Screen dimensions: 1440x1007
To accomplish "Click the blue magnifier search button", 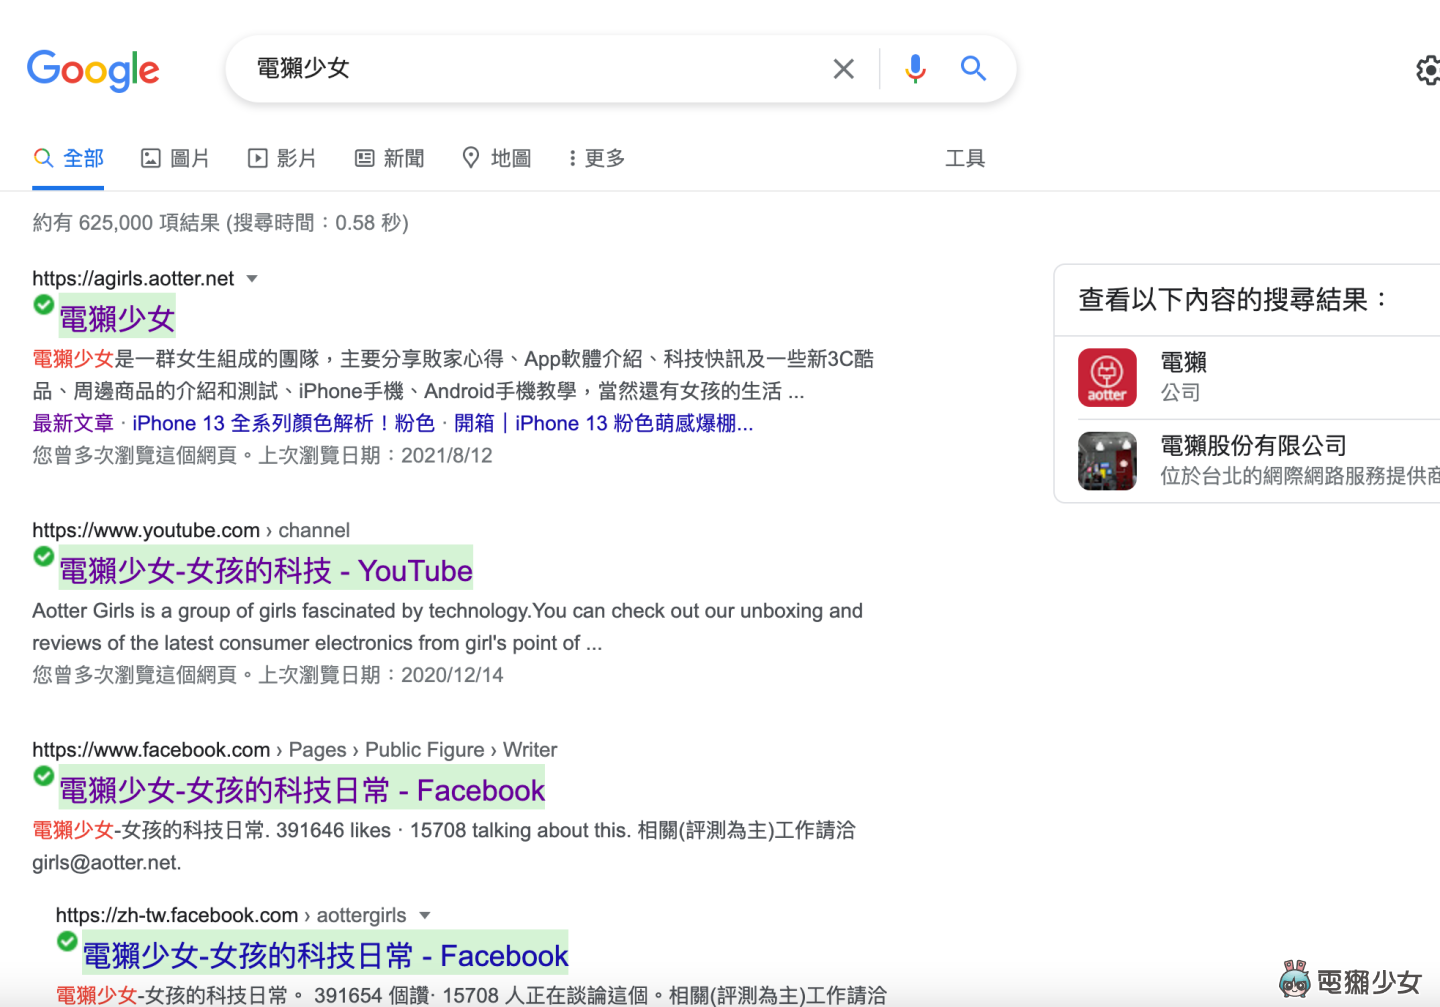I will [973, 68].
